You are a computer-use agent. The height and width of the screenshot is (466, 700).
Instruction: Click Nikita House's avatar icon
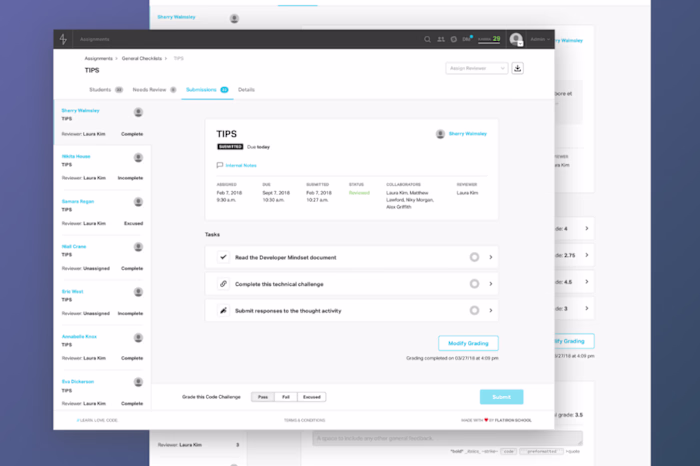[x=138, y=158]
